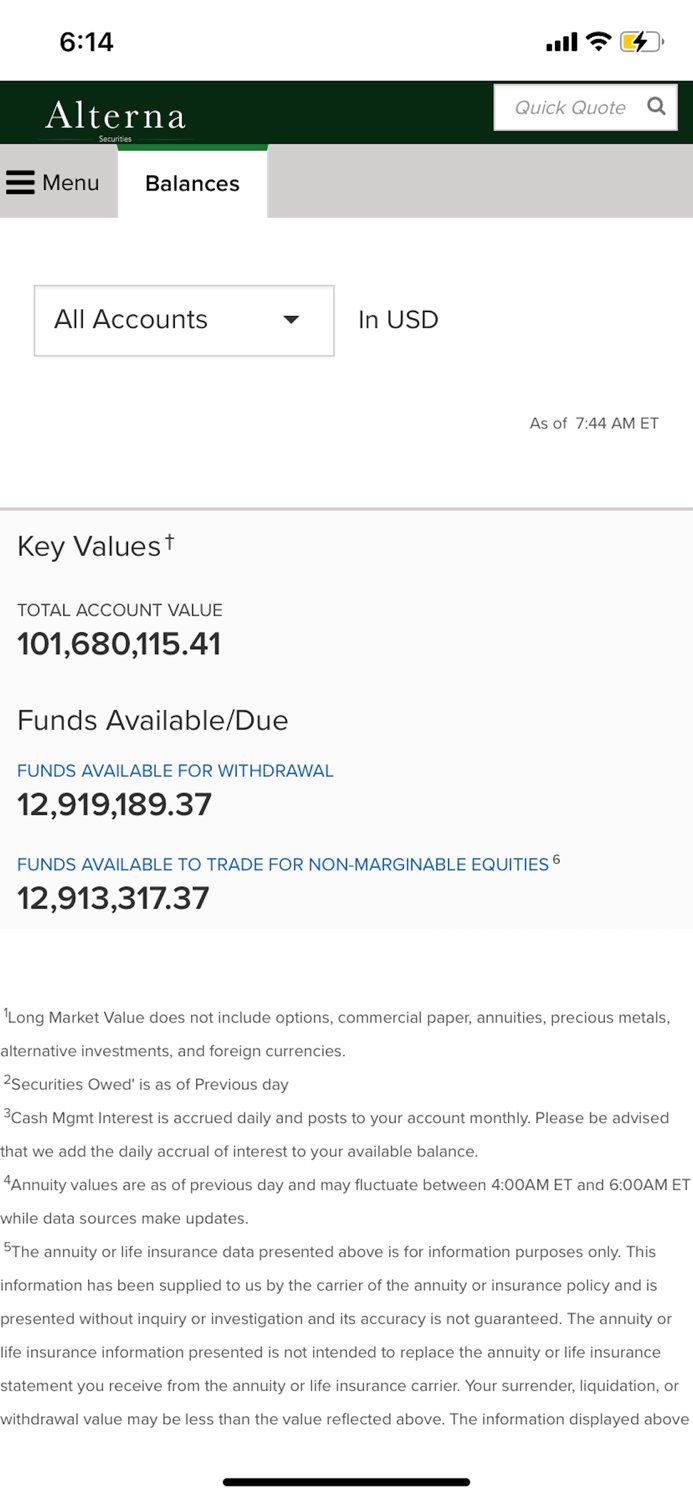This screenshot has width=693, height=1500.
Task: Tap the home indicator bar at bottom
Action: click(346, 1482)
